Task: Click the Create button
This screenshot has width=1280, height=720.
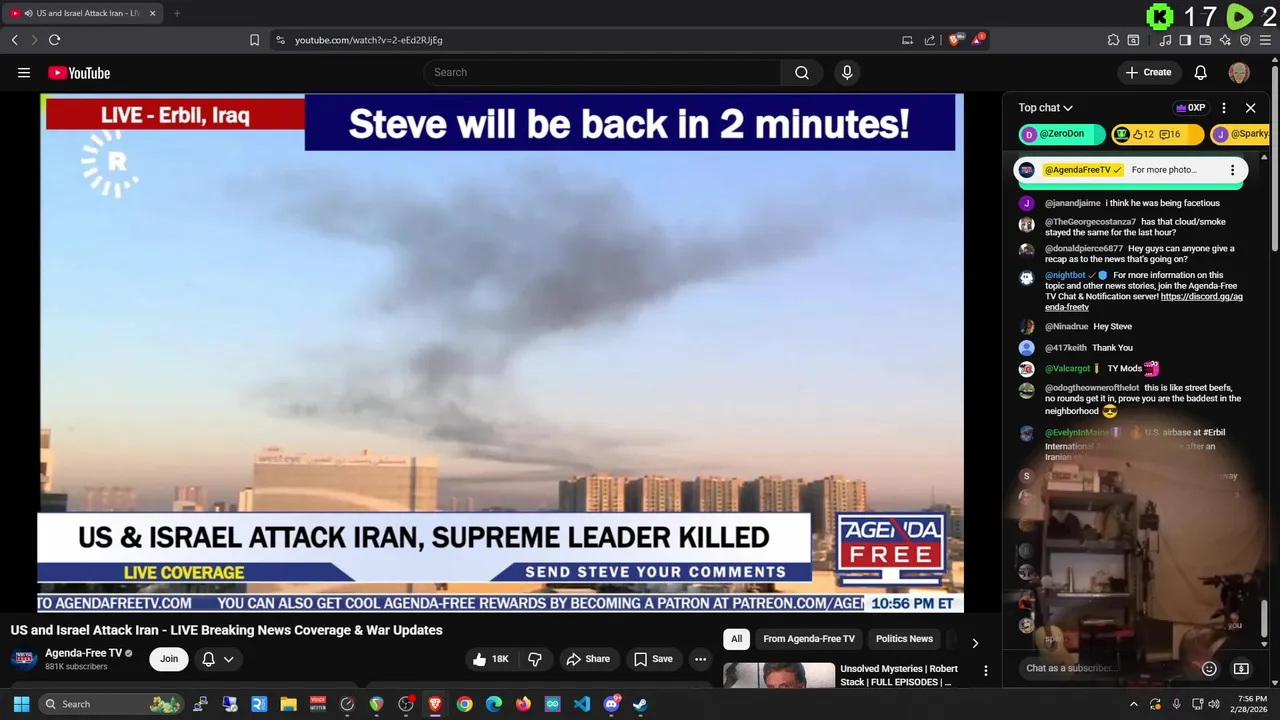Action: (1148, 72)
